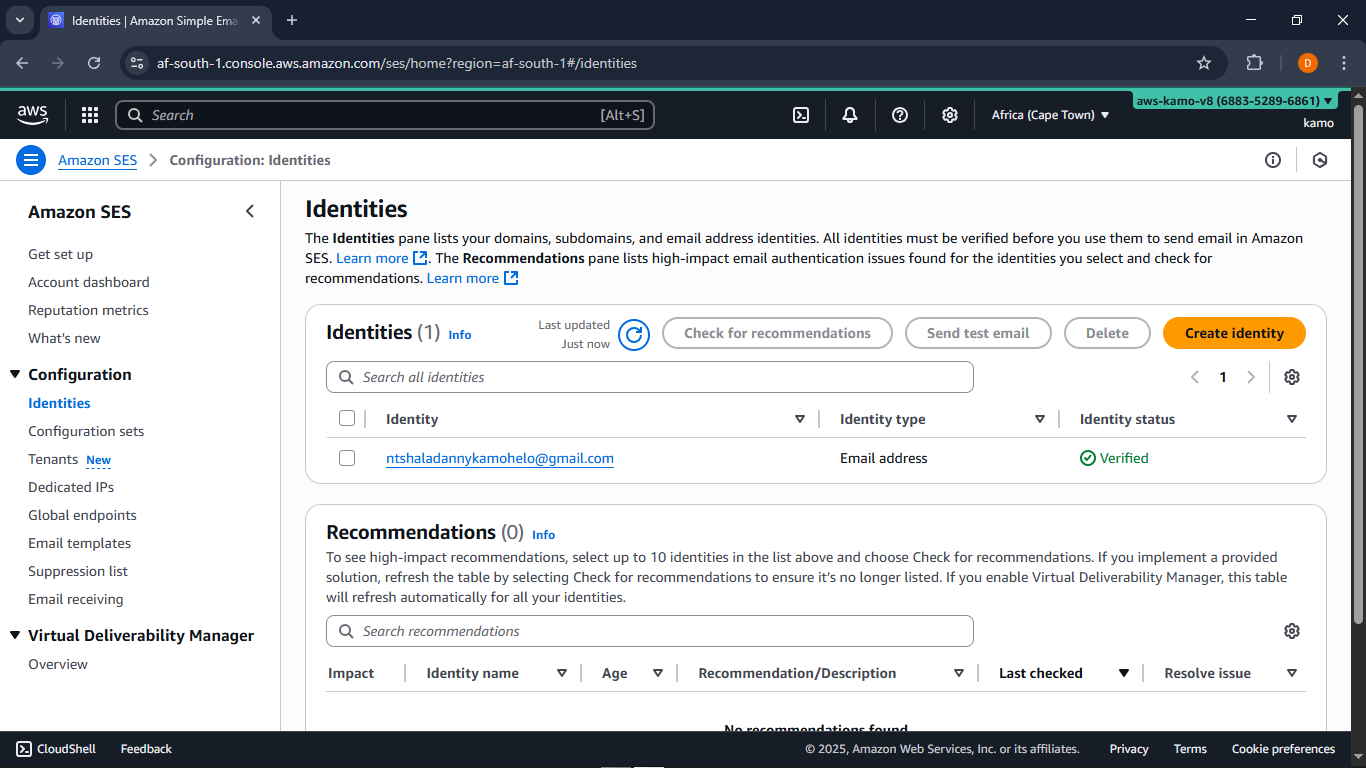Open the Africa (Cape Town) region dropdown
1366x768 pixels.
click(x=1050, y=115)
